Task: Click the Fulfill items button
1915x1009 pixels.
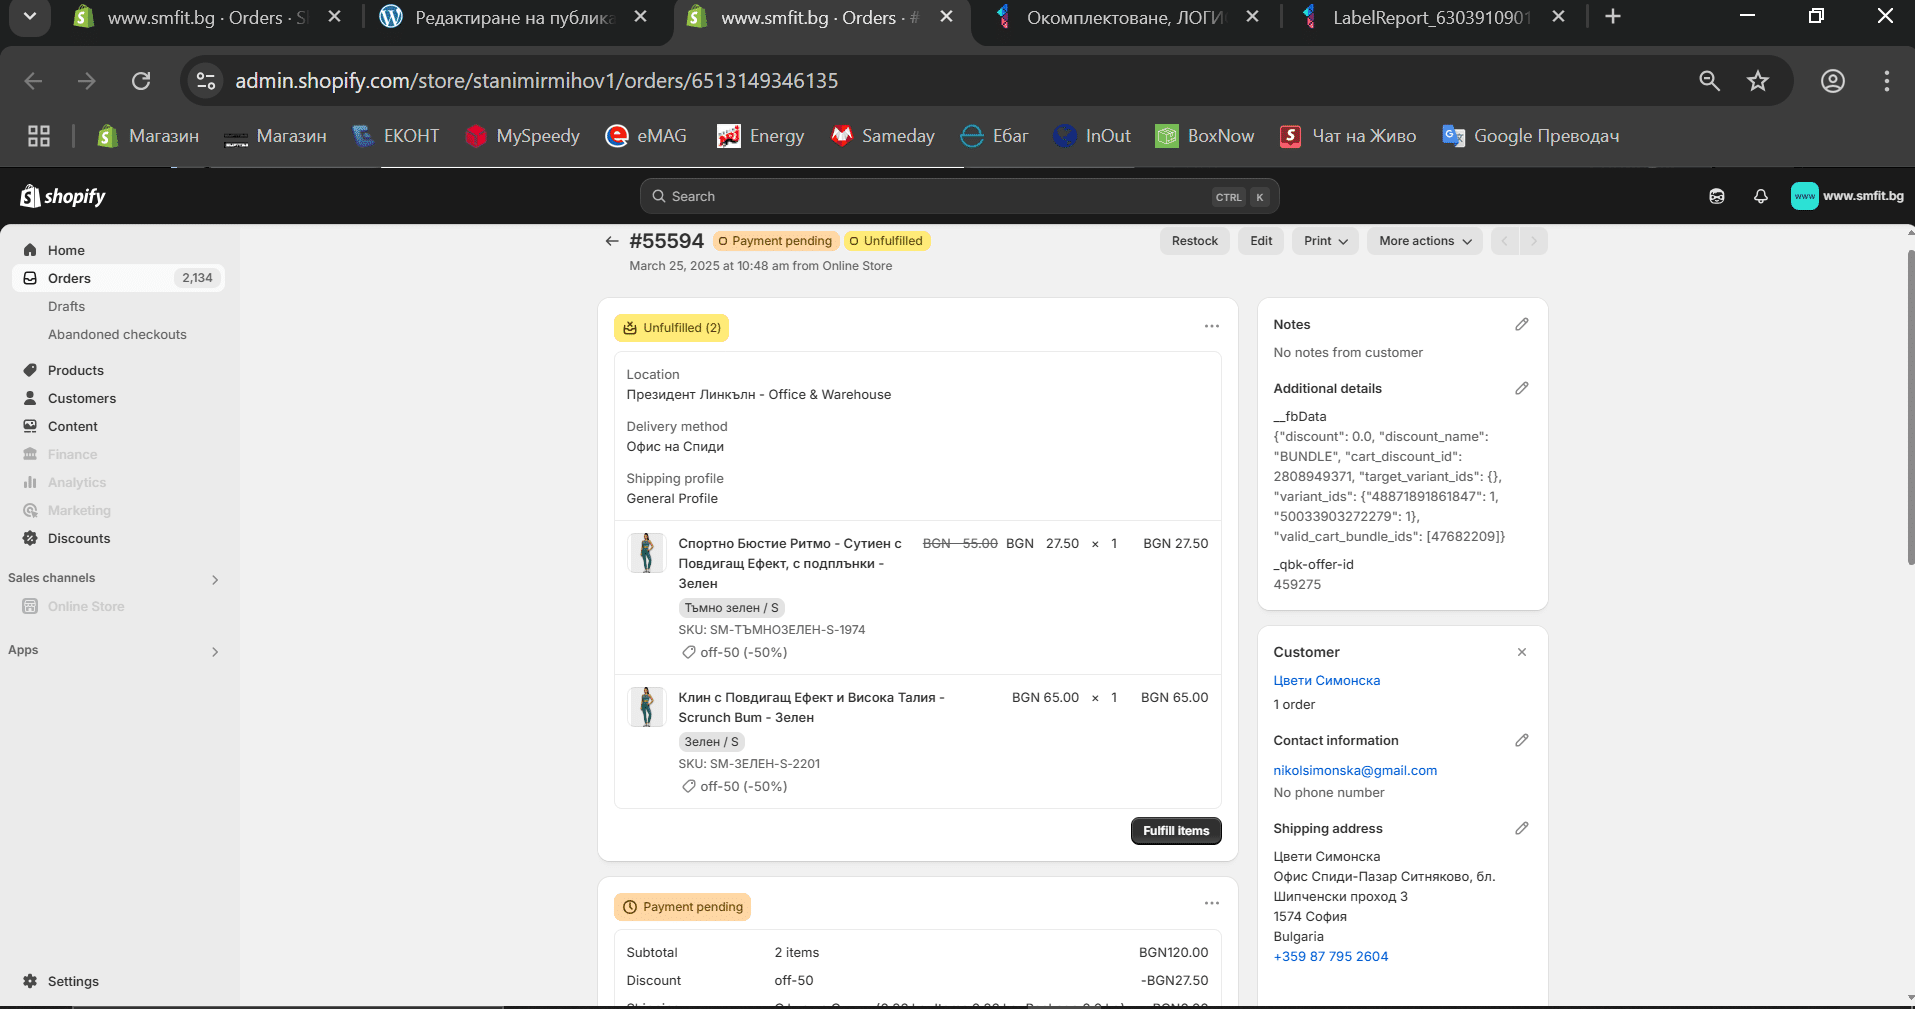Action: tap(1175, 831)
